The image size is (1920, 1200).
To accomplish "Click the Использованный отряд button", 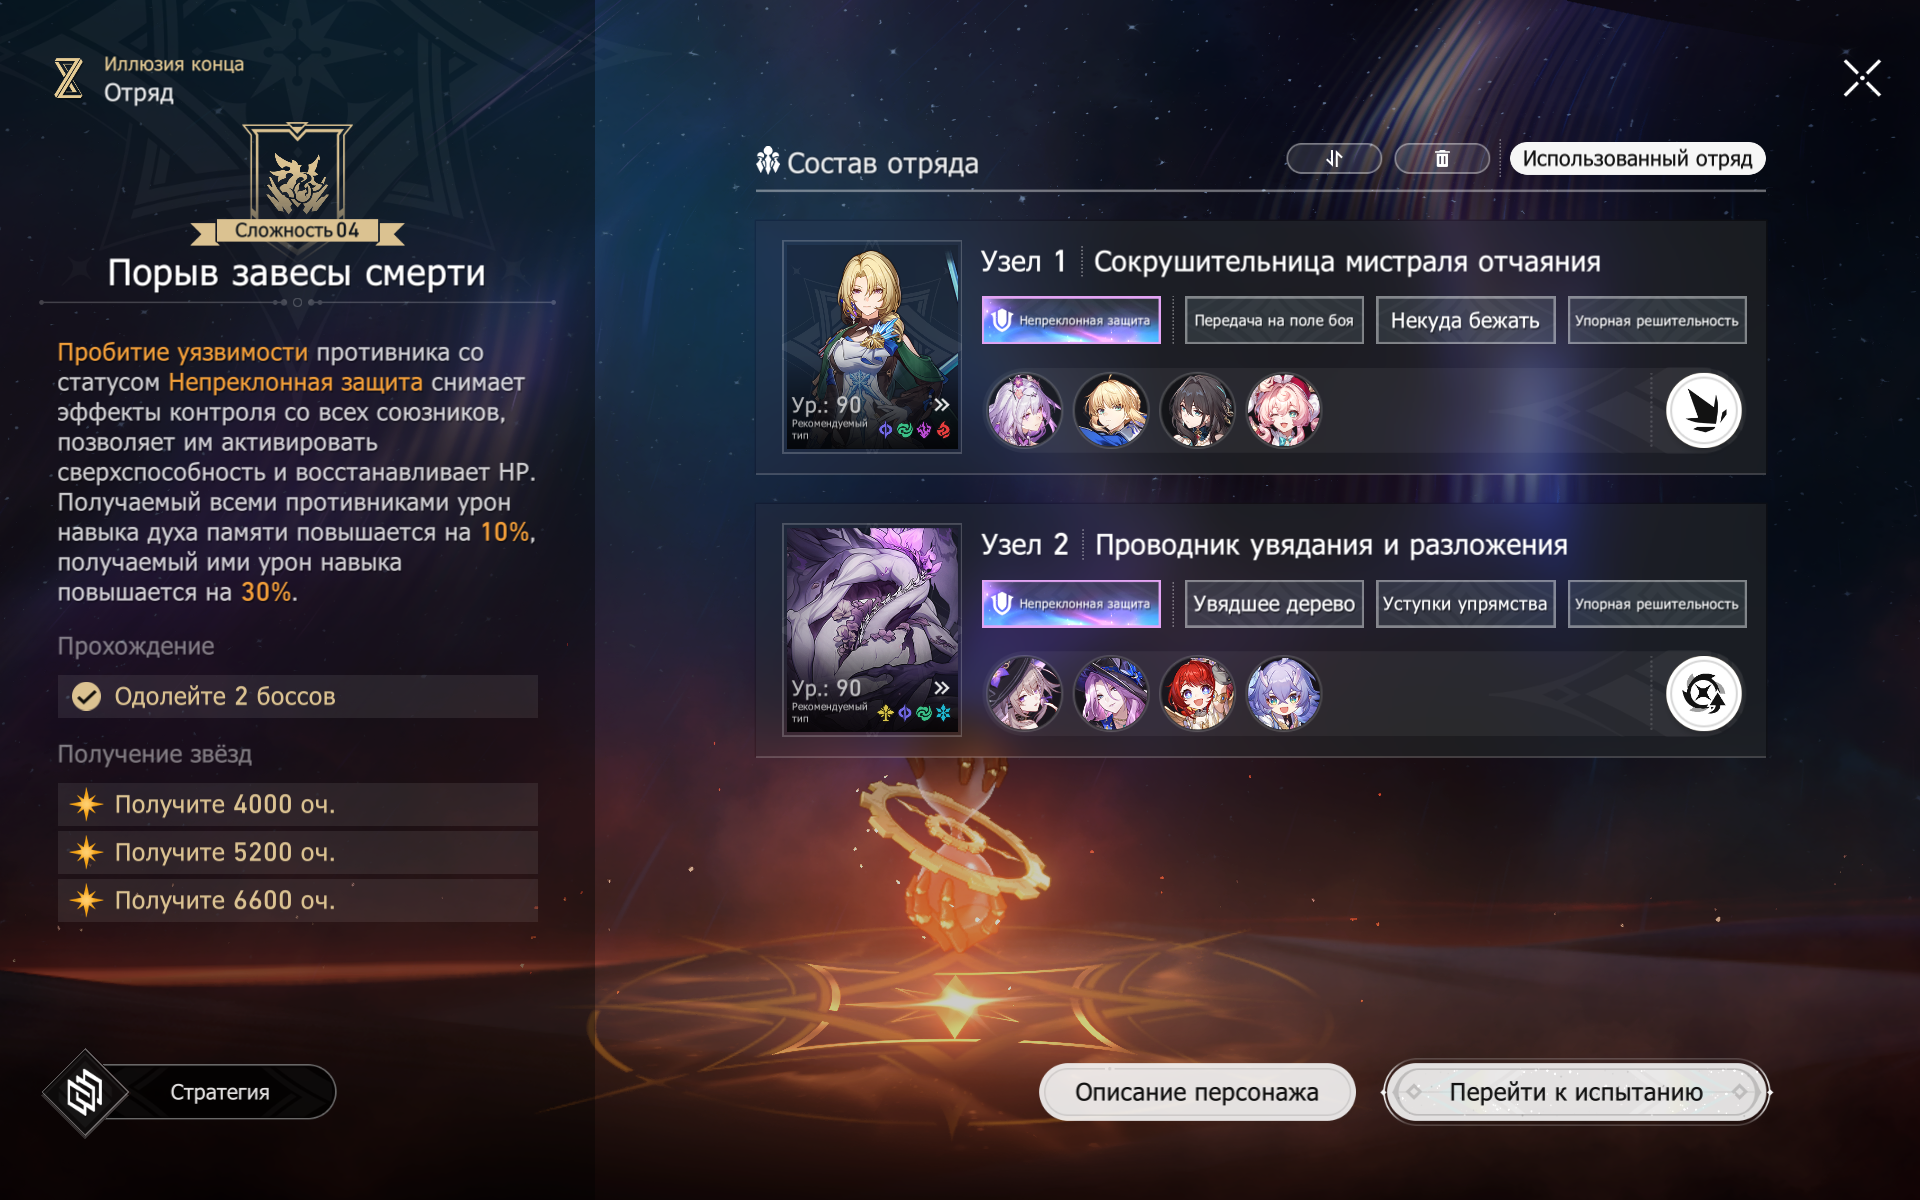I will point(1637,159).
